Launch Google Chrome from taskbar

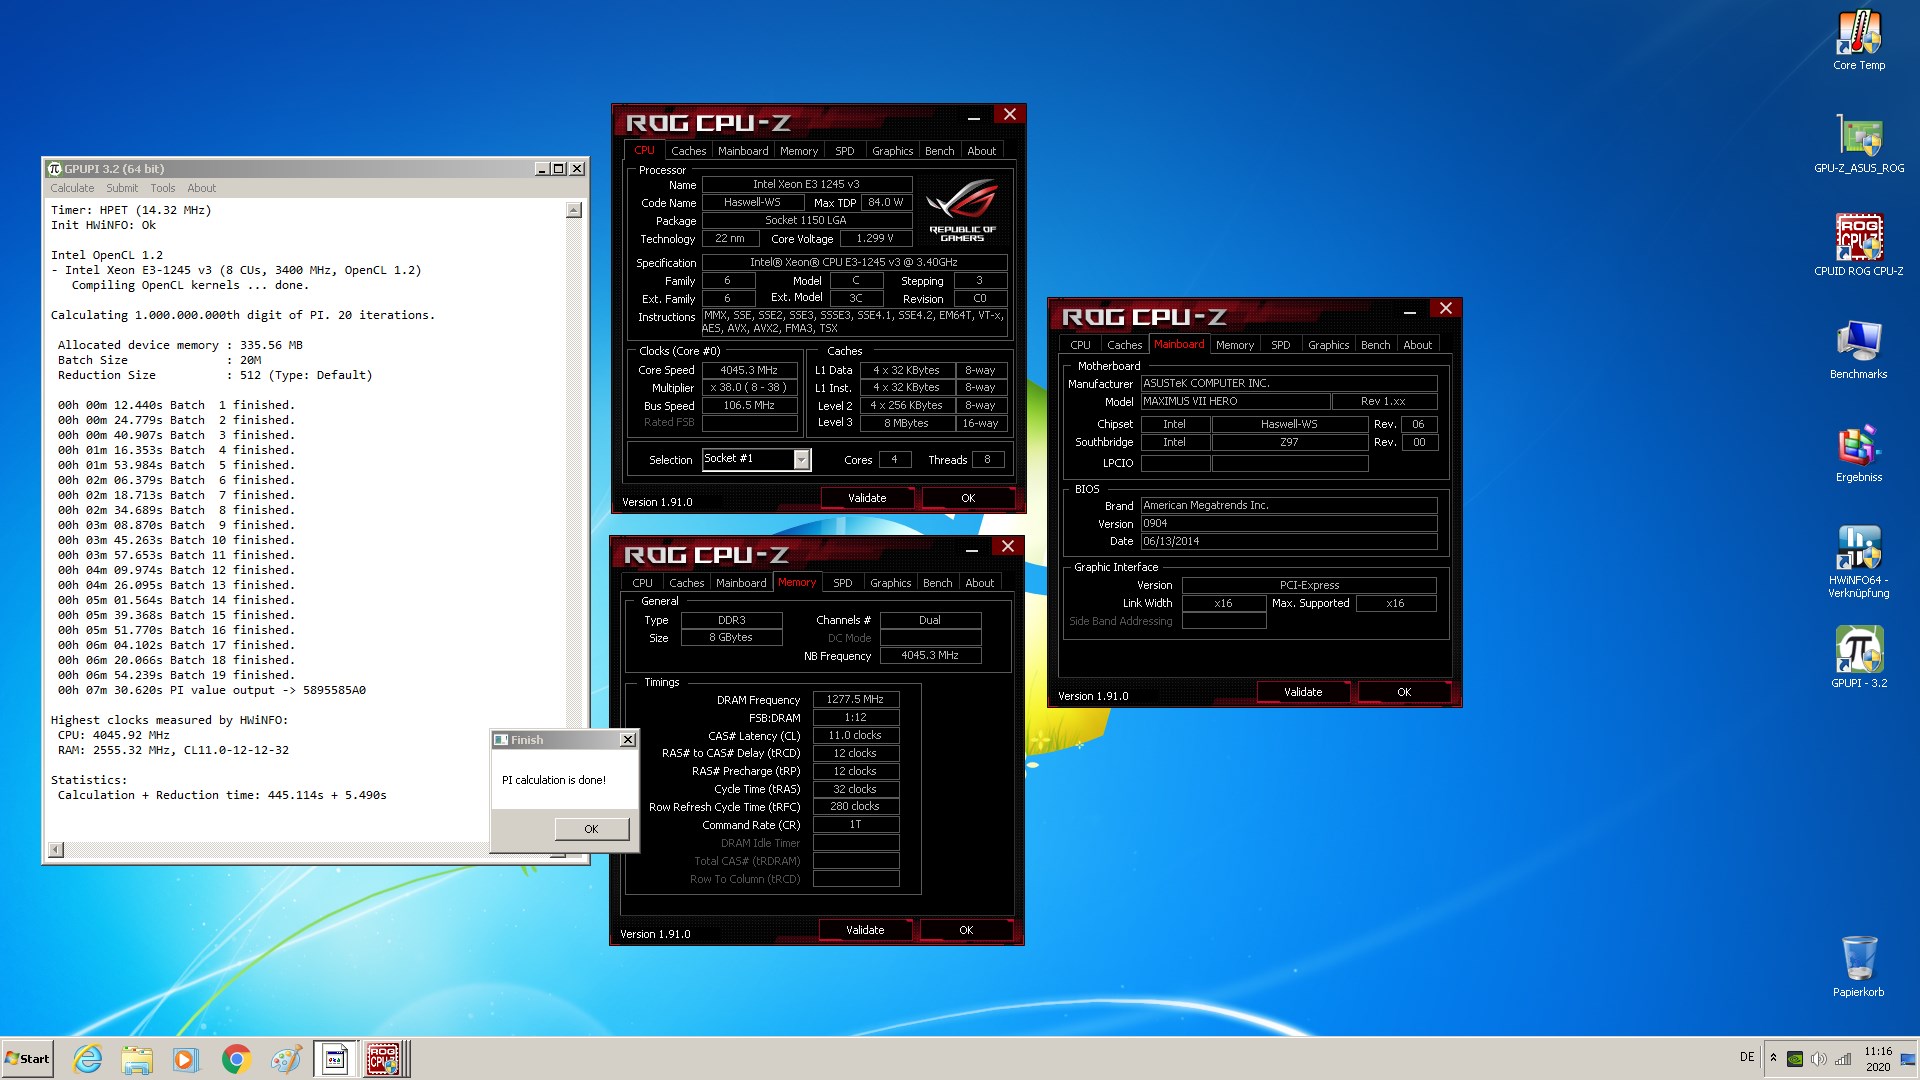click(236, 1059)
